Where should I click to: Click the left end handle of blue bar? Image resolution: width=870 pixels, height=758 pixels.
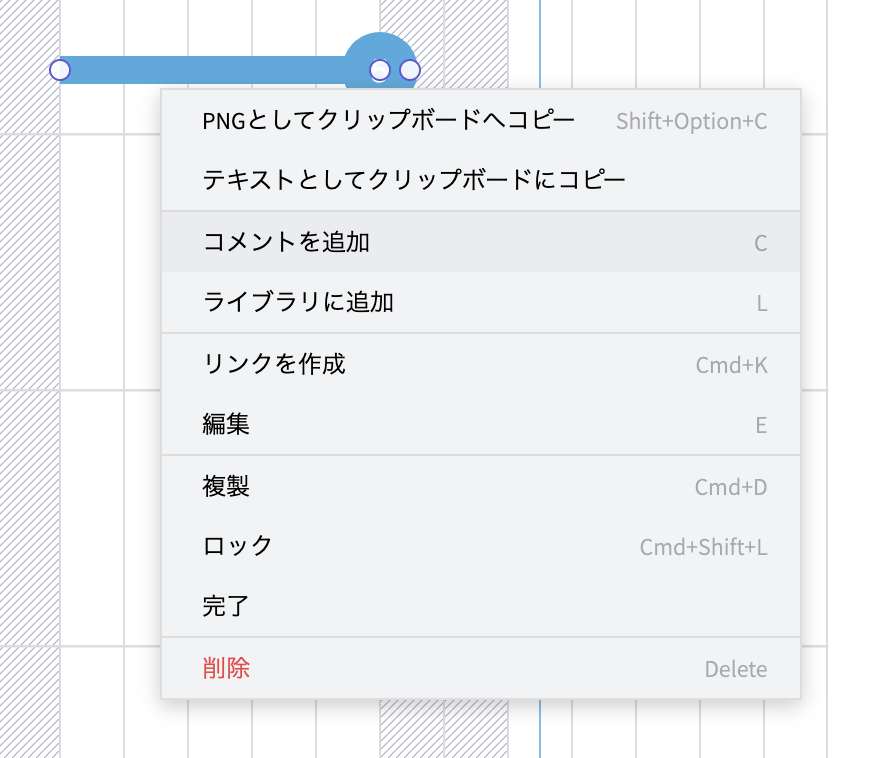click(x=60, y=70)
